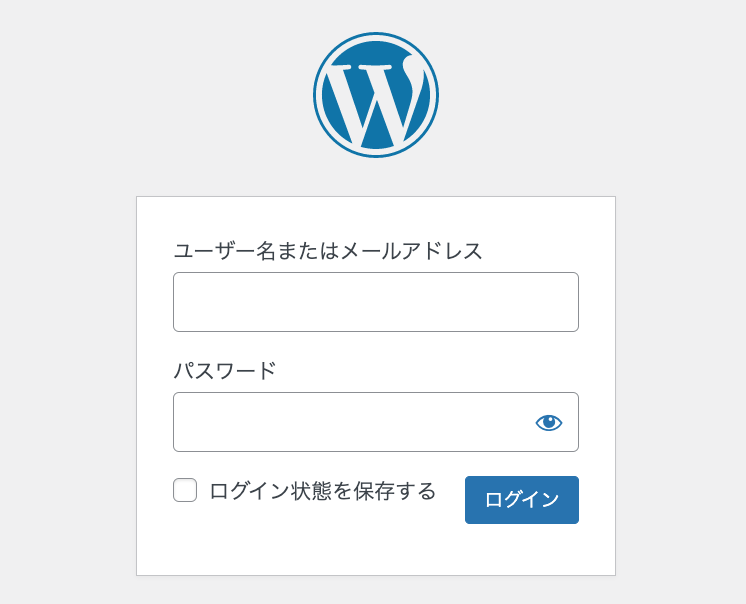Check the box to stay logged in
Image resolution: width=746 pixels, height=604 pixels.
click(185, 490)
